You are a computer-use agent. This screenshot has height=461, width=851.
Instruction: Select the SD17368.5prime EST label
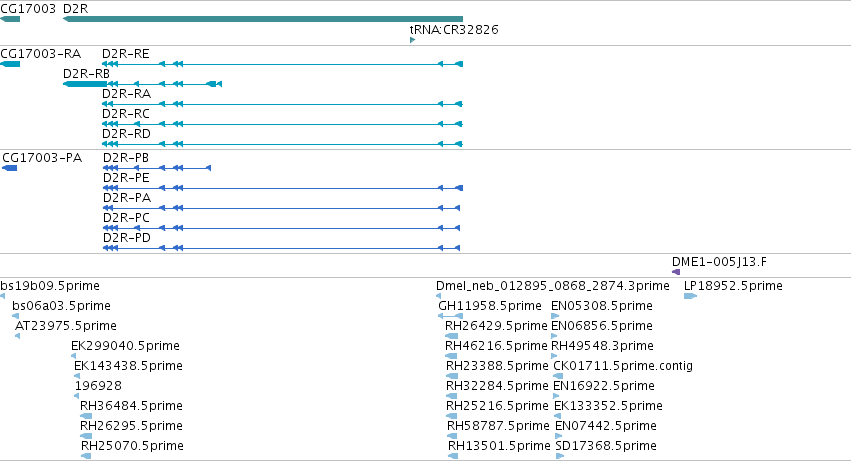click(606, 447)
